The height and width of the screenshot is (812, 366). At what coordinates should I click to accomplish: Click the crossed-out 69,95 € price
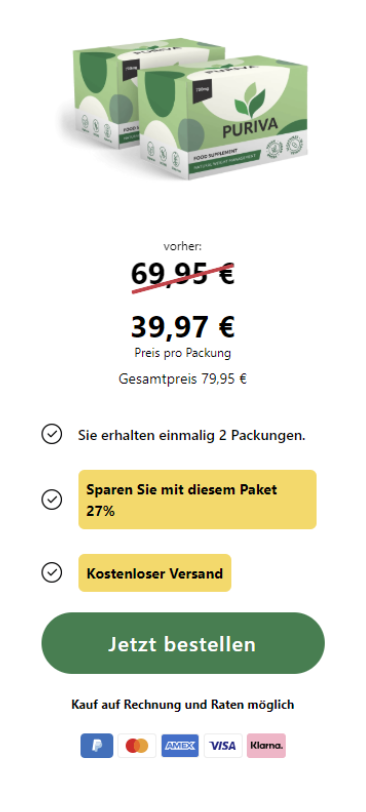click(183, 274)
